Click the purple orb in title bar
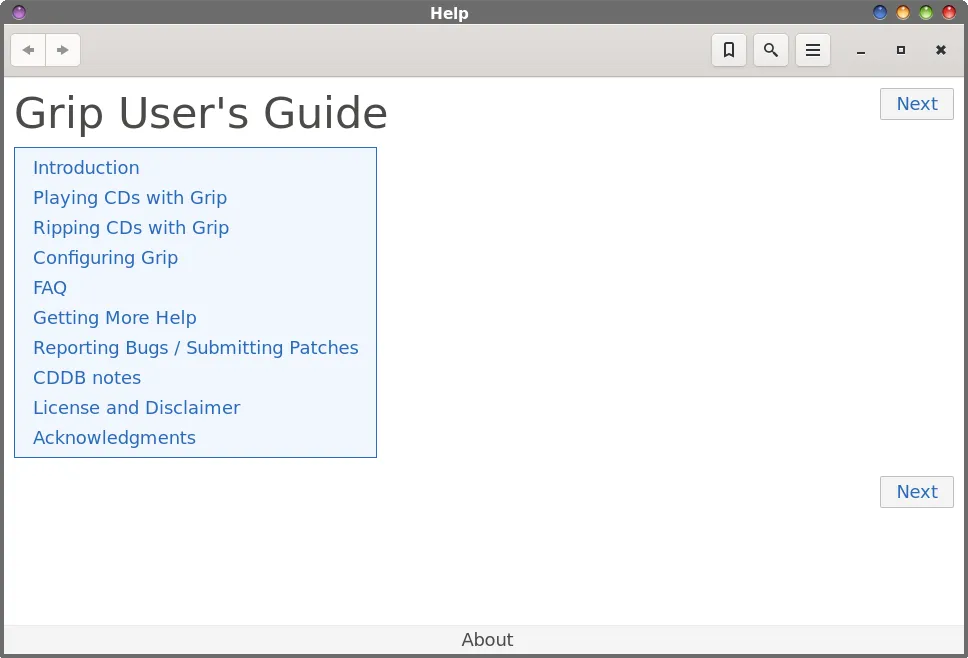This screenshot has width=968, height=658. point(19,12)
